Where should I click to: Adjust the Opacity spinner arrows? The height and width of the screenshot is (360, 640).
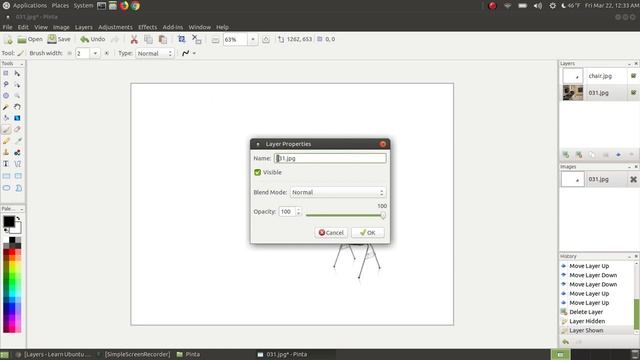click(x=298, y=211)
